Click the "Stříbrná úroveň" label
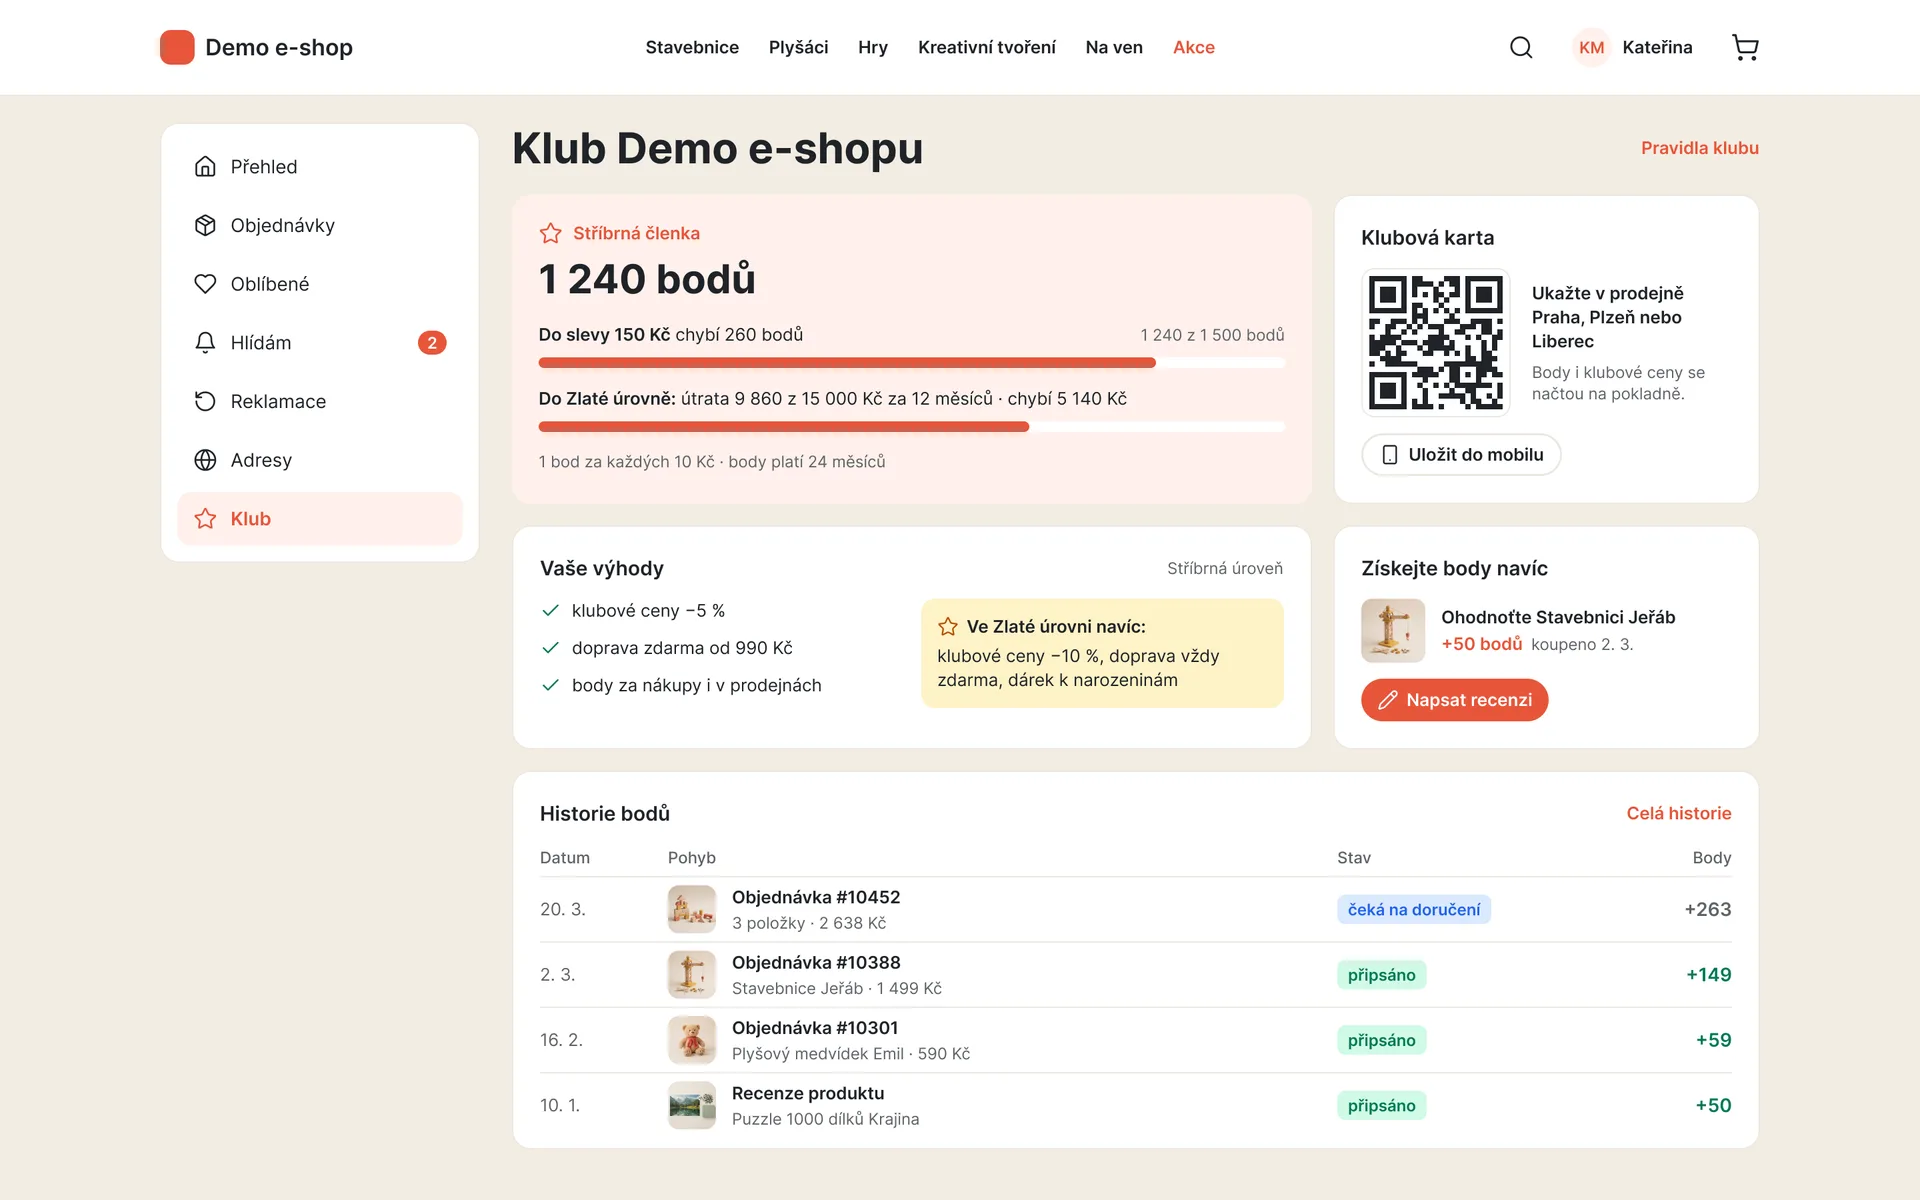 [x=1225, y=568]
